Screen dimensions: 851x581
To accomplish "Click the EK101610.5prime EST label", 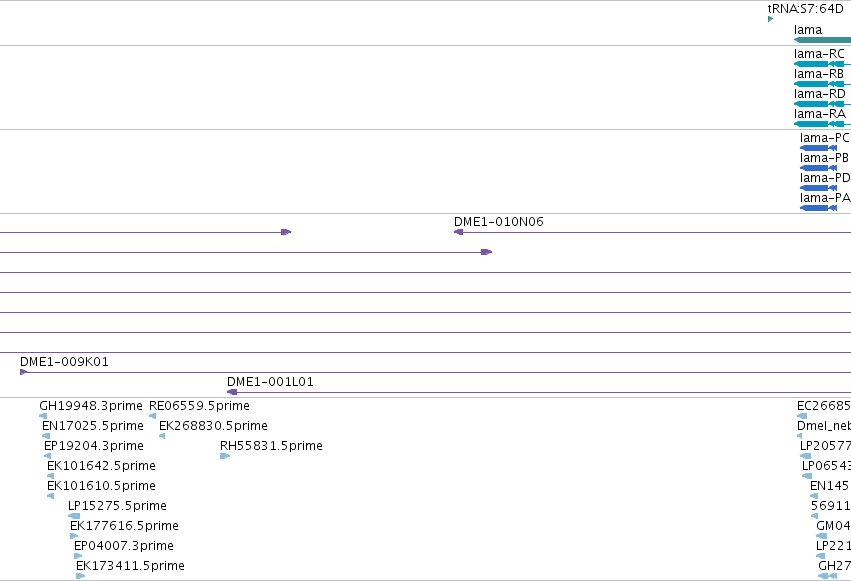I will click(x=101, y=486).
